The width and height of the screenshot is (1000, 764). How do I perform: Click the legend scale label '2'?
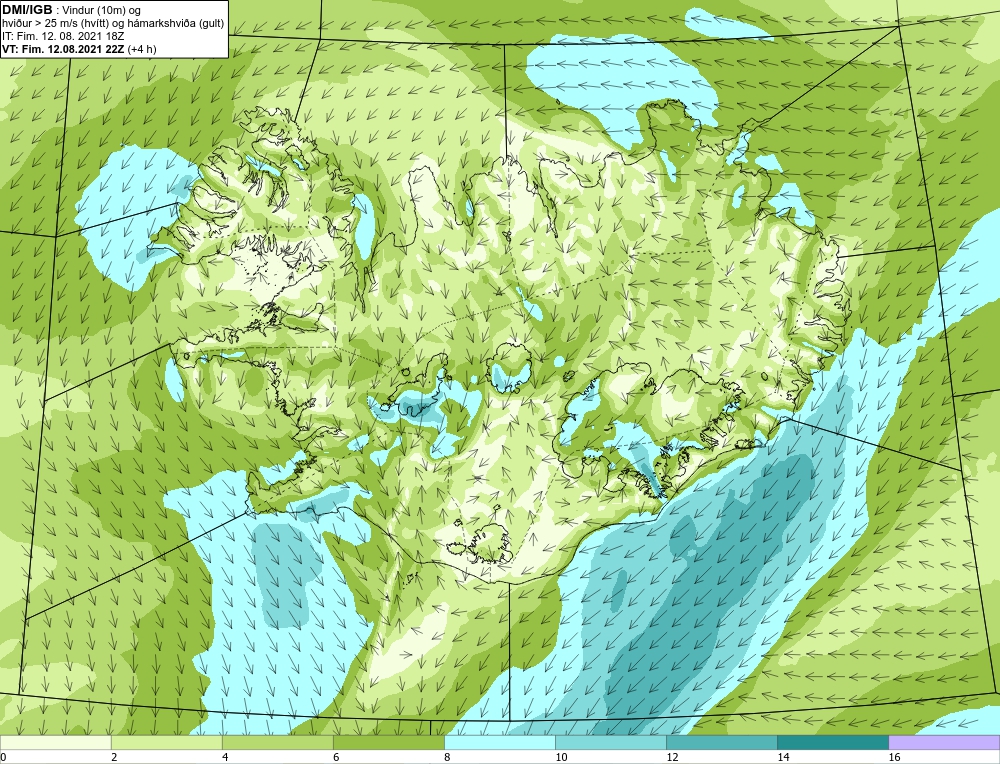coord(114,757)
